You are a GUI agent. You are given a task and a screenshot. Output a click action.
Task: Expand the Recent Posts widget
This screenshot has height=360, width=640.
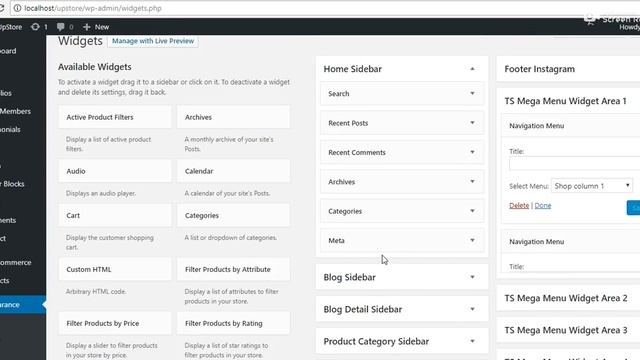pos(472,123)
